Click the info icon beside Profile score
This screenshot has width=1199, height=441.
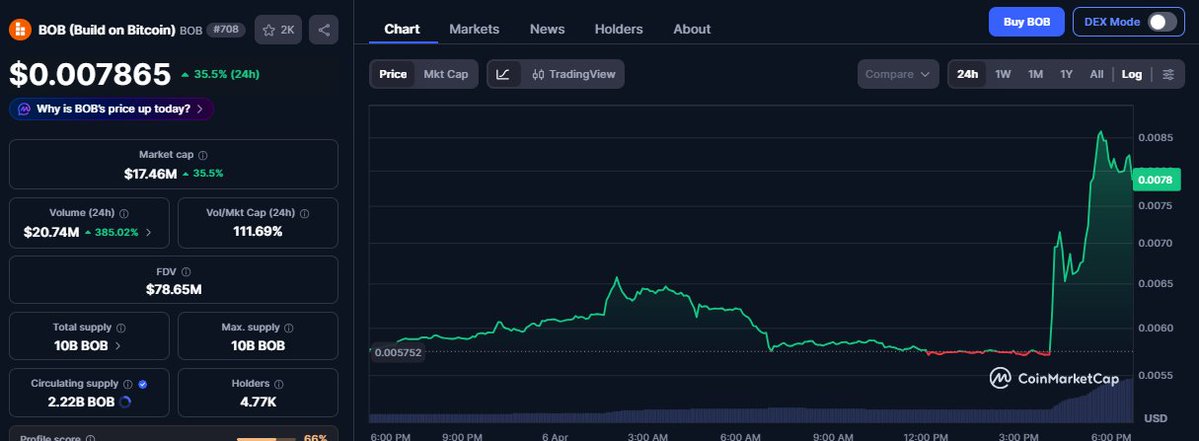[x=90, y=439]
